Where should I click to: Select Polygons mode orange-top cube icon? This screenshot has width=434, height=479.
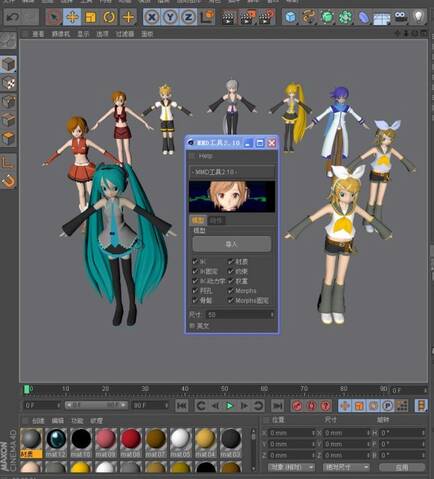pos(8,138)
